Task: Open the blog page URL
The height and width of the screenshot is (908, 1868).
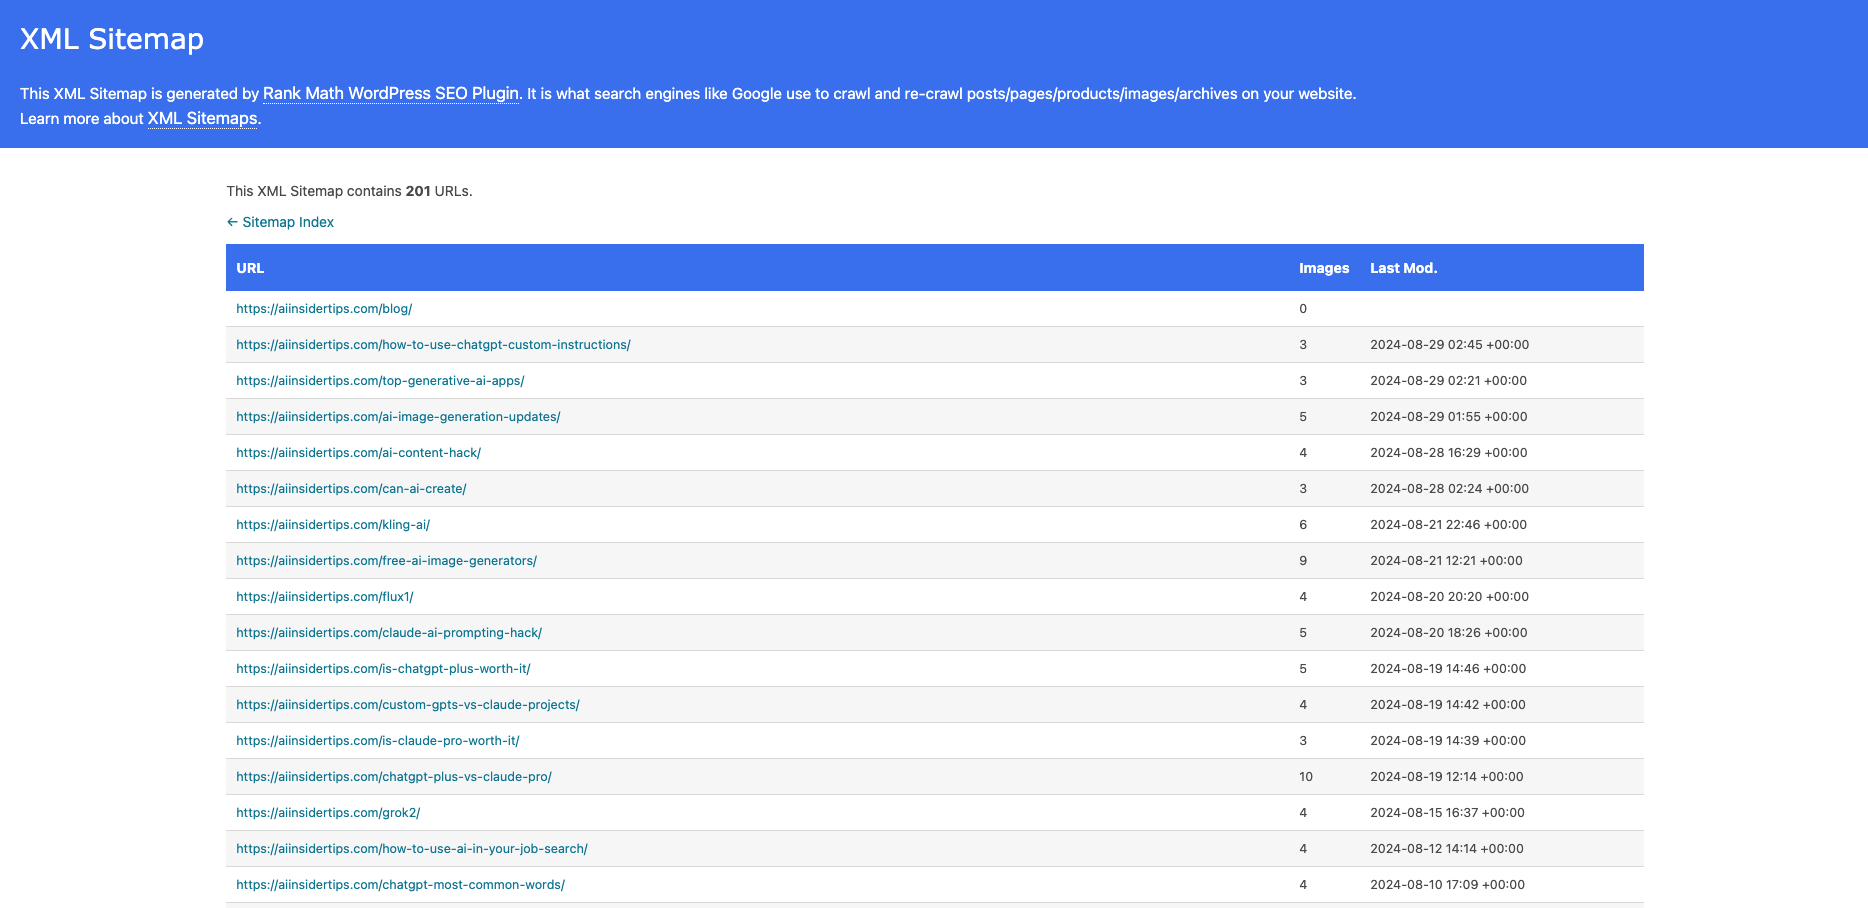Action: click(323, 308)
